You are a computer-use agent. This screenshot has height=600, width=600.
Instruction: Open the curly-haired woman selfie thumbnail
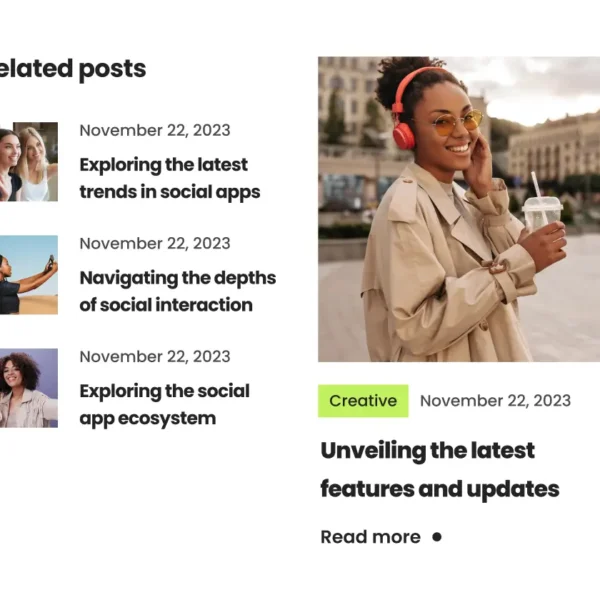click(x=29, y=388)
